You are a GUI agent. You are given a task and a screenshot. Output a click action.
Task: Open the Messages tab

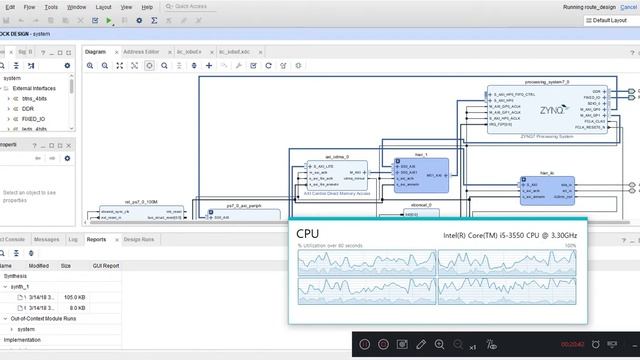point(47,240)
